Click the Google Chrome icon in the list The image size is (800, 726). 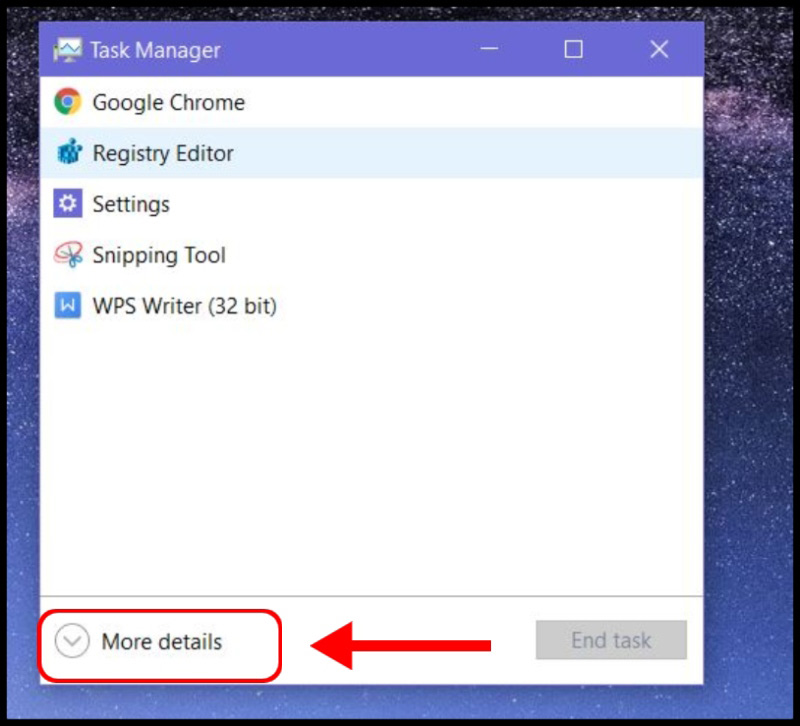(x=67, y=102)
